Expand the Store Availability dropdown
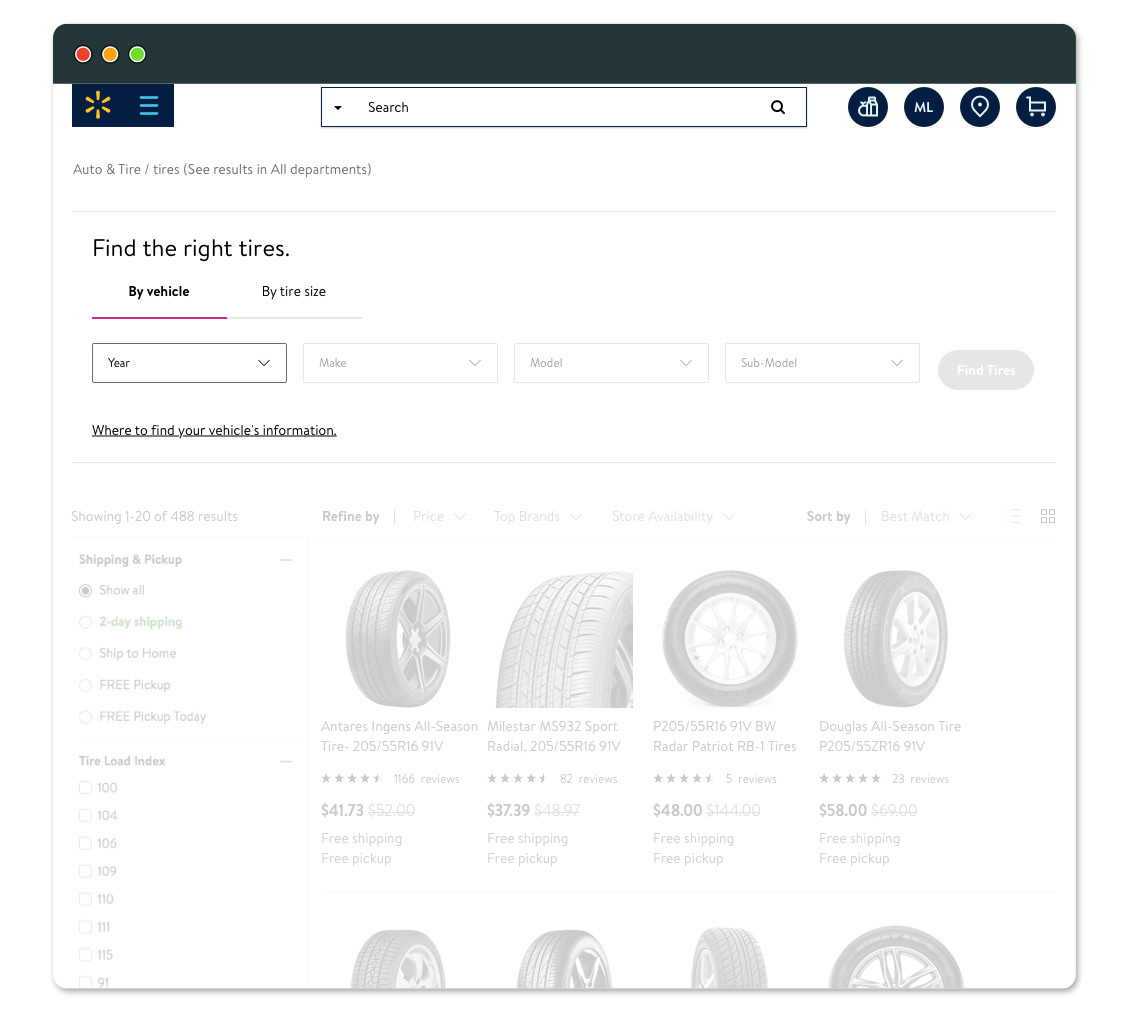Screen dimensions: 1127x1019 673,517
